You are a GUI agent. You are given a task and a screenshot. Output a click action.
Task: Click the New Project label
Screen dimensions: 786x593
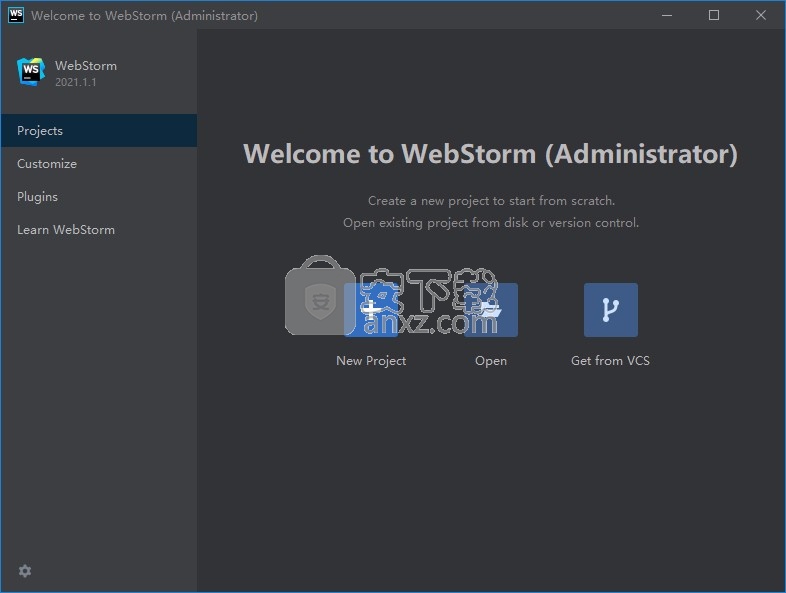(371, 361)
